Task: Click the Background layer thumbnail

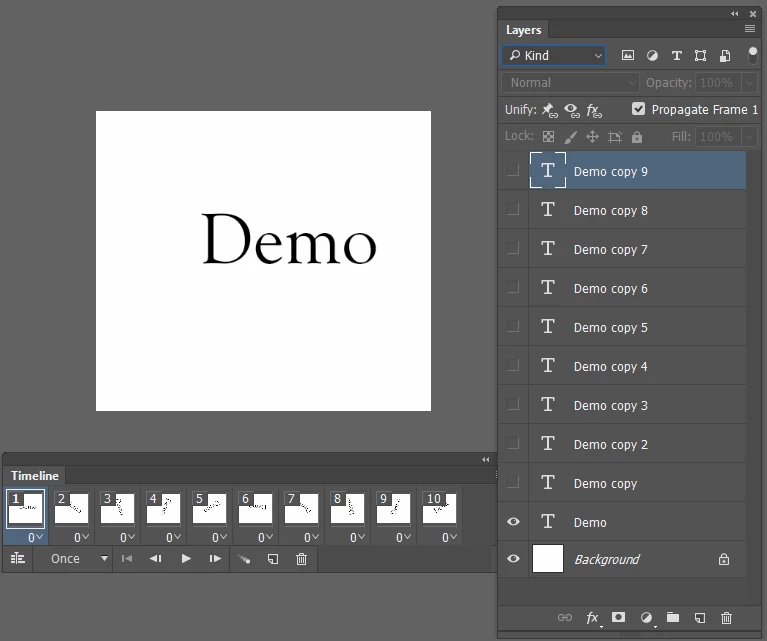Action: click(548, 558)
